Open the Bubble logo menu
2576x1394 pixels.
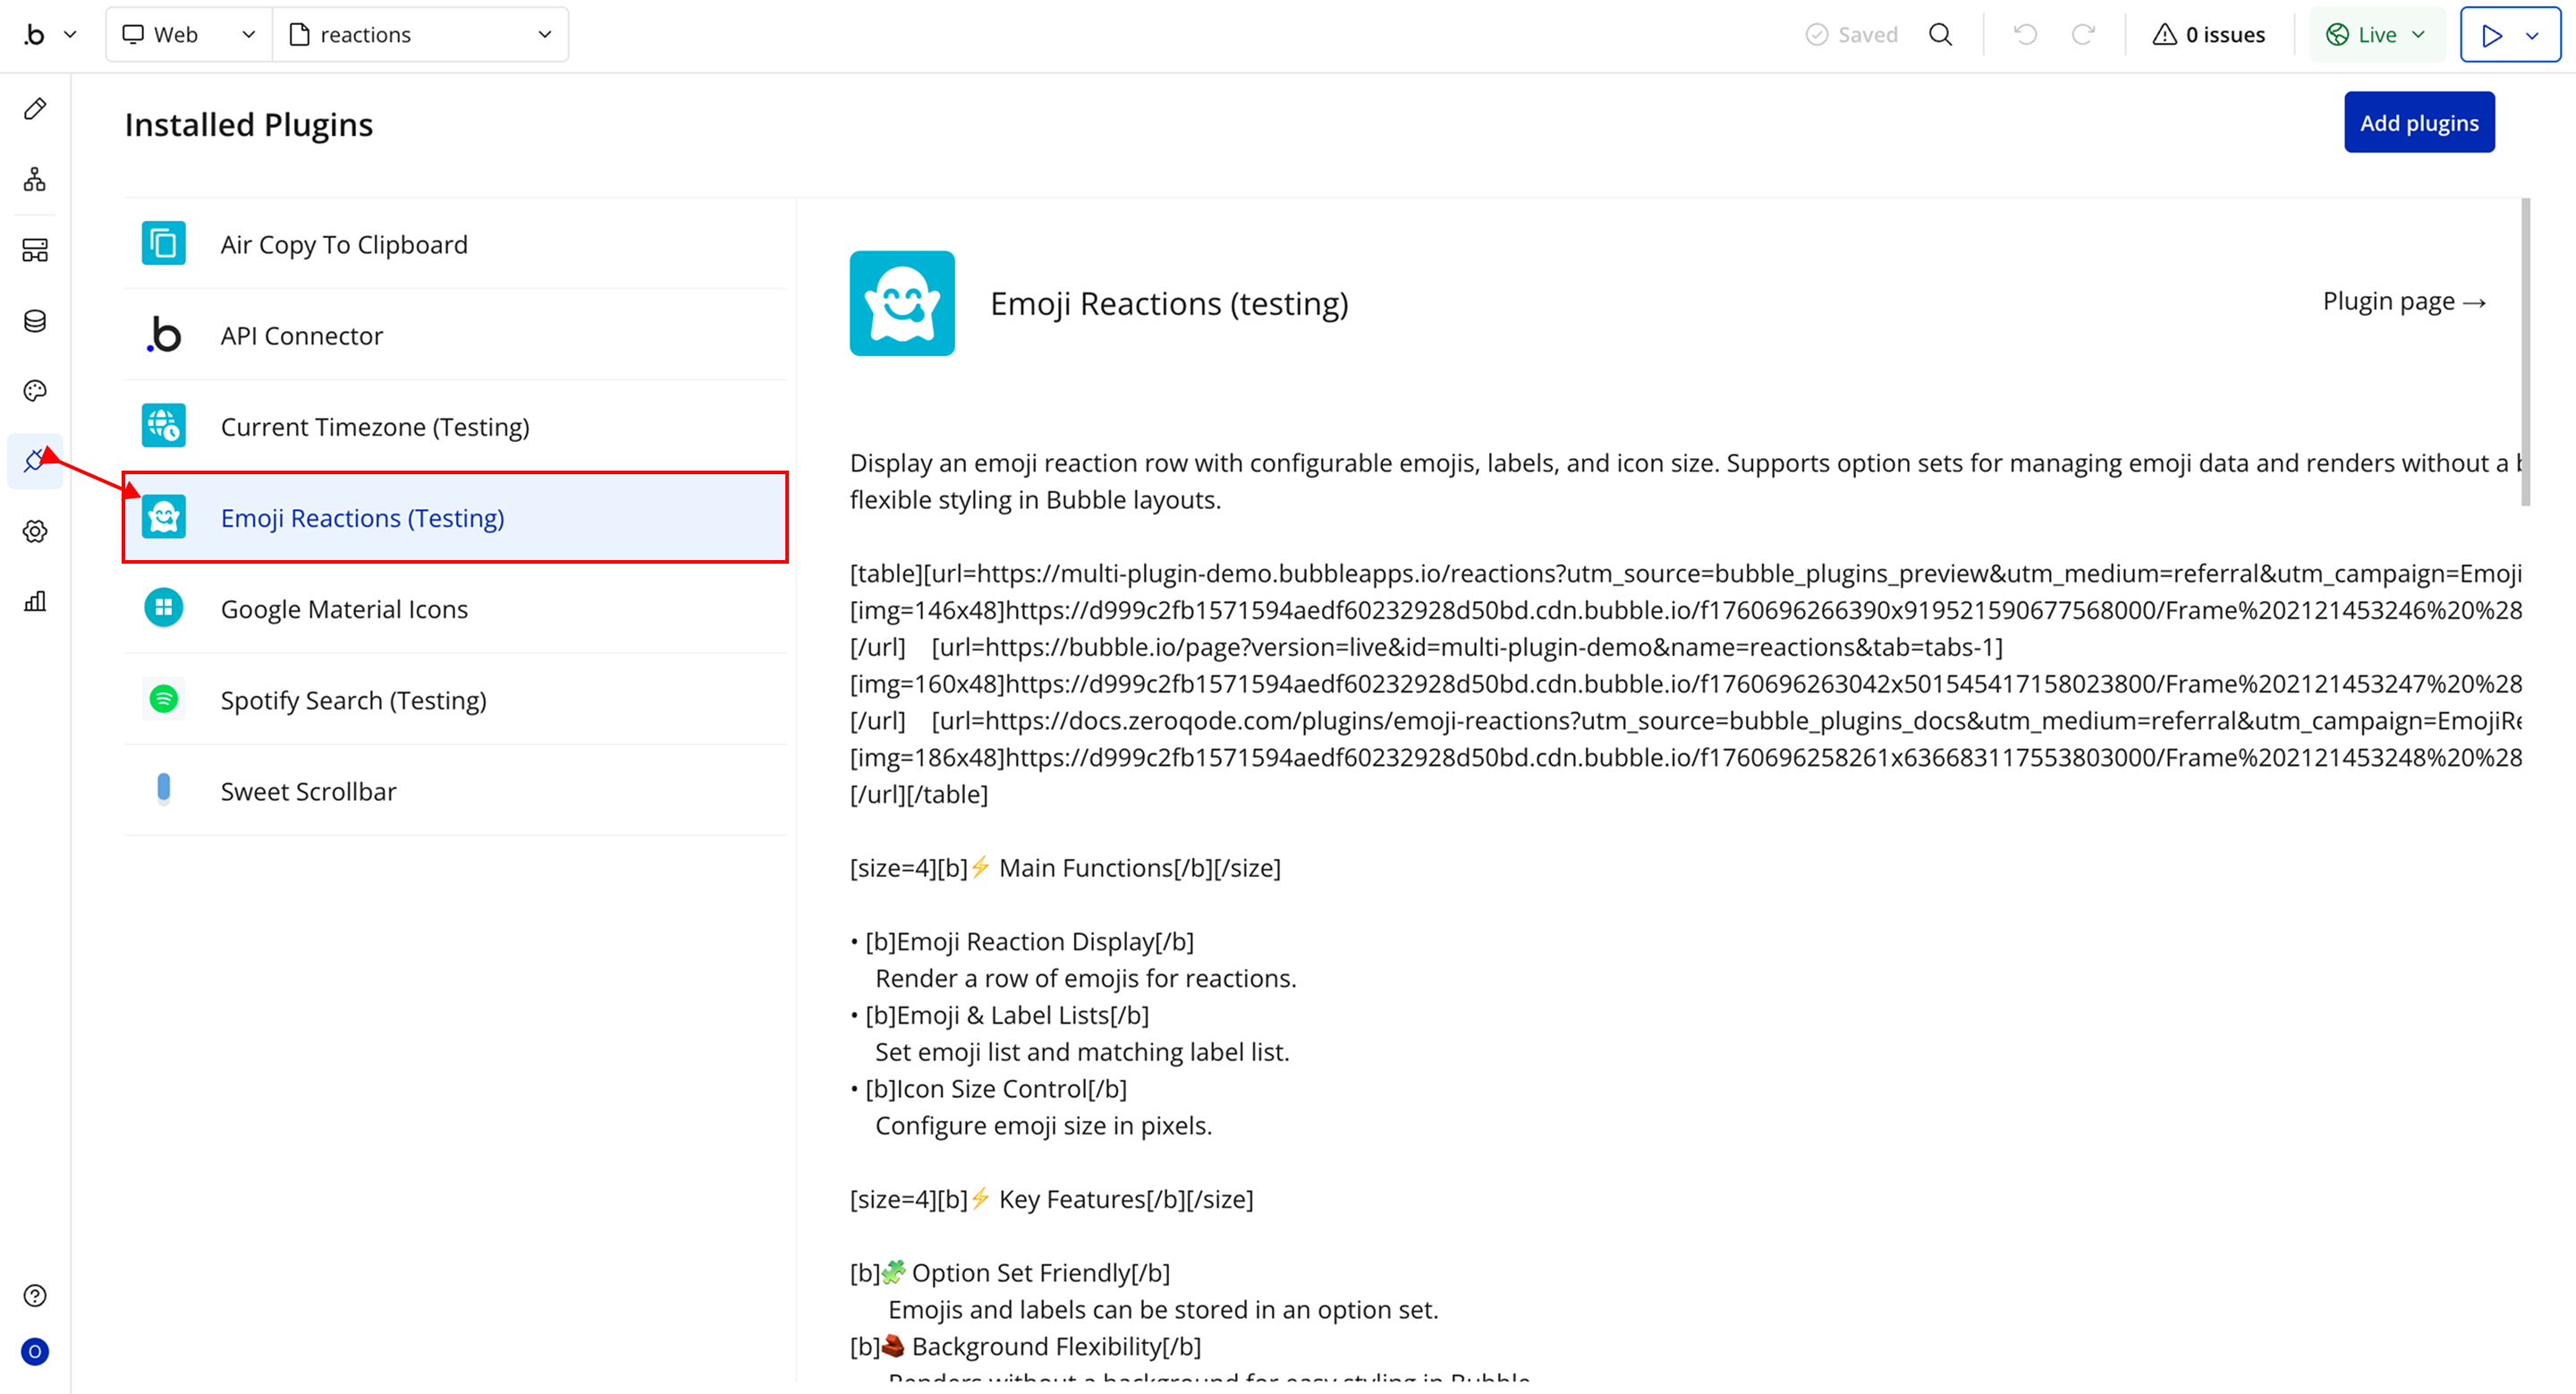point(48,35)
